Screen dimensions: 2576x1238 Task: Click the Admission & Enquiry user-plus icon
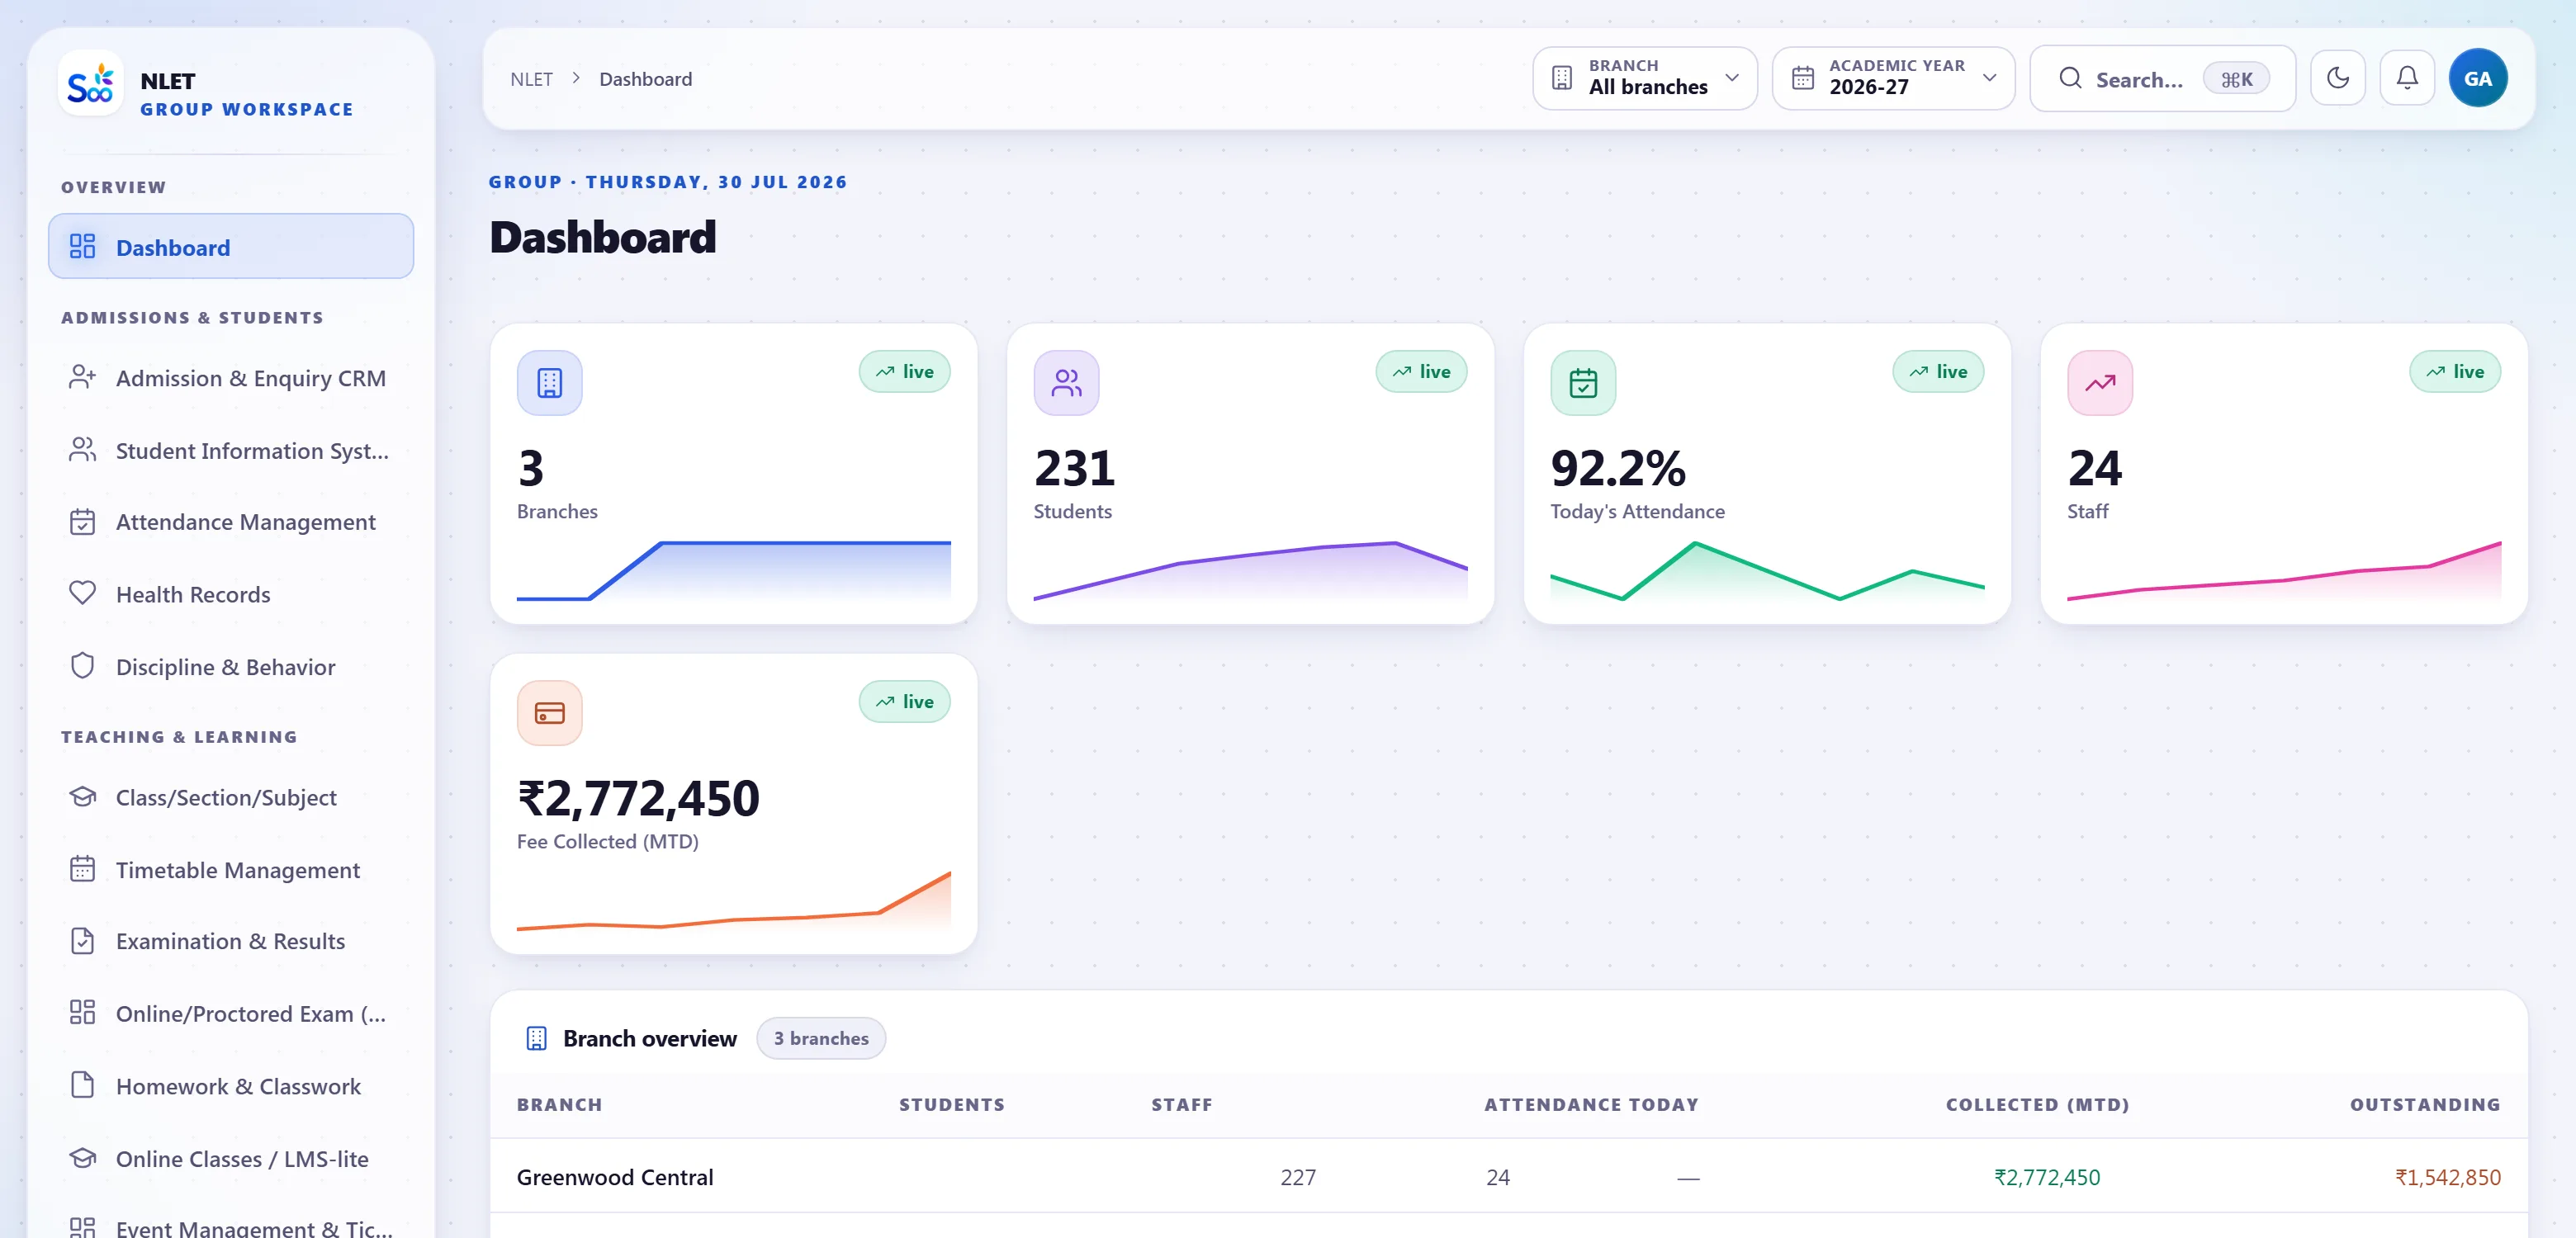click(x=83, y=377)
